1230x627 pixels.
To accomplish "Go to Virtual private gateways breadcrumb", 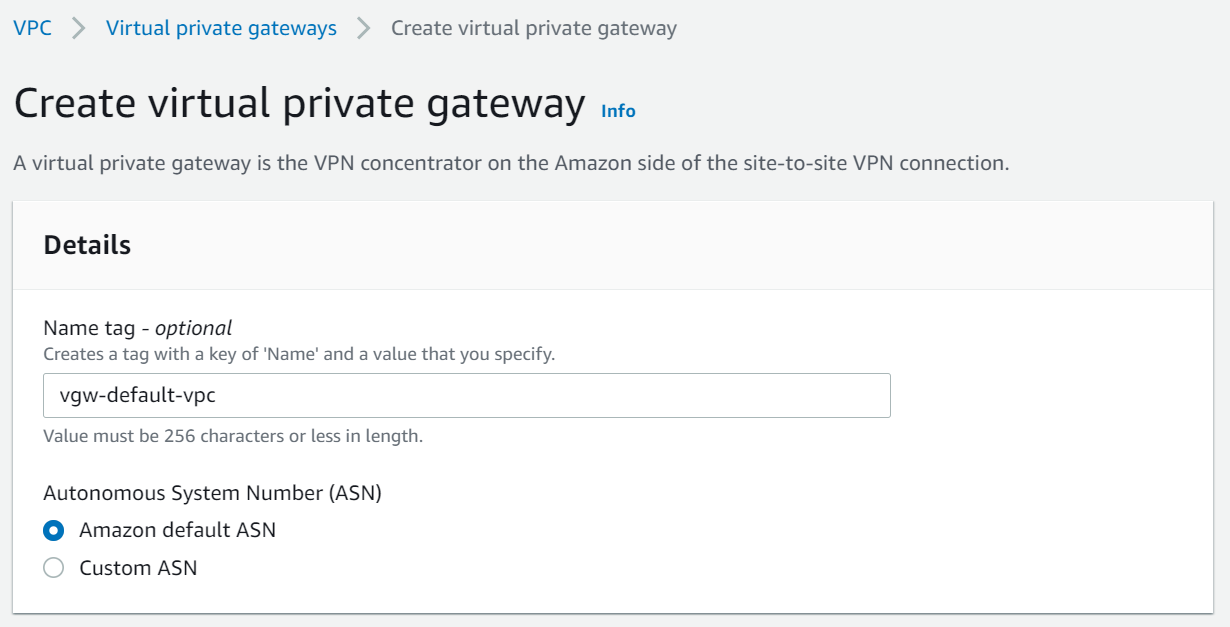I will (221, 28).
